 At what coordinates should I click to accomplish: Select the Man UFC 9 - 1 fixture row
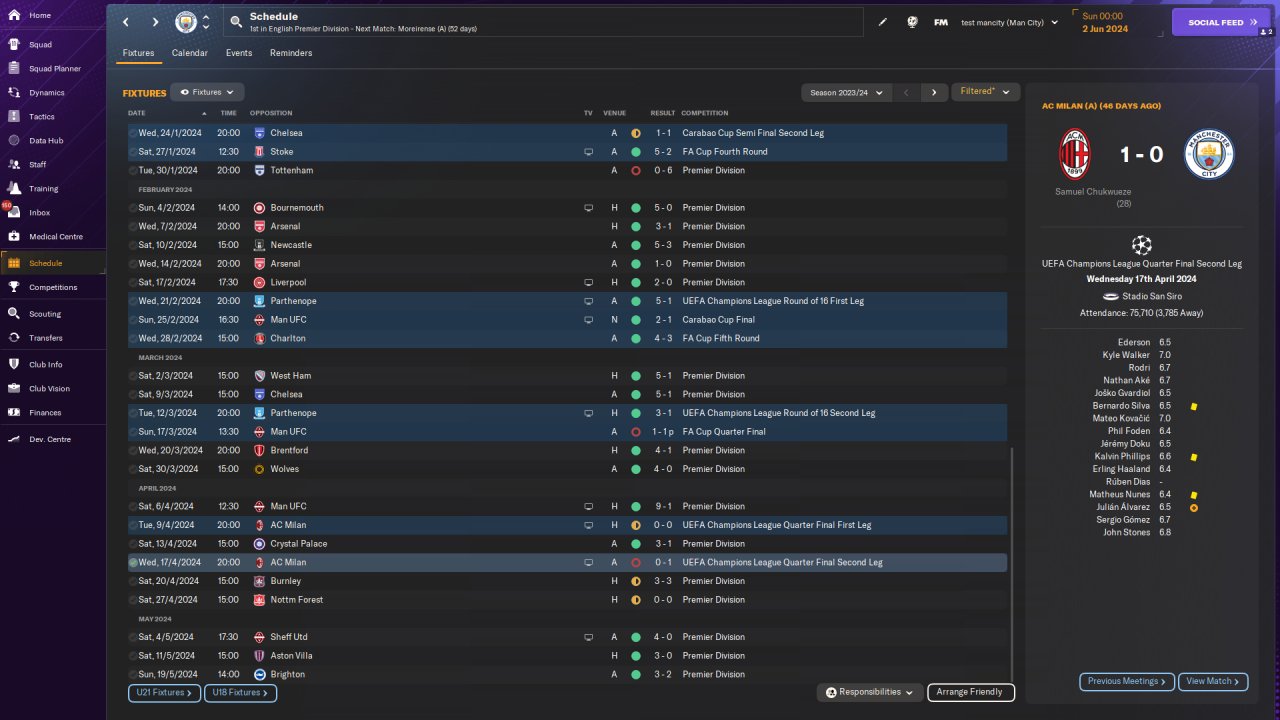coord(567,506)
